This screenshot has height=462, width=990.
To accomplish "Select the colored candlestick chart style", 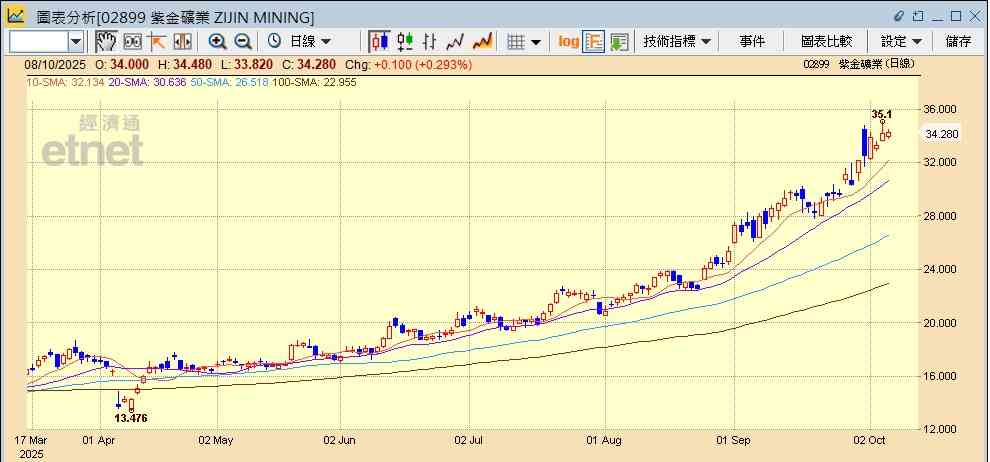I will pos(405,41).
